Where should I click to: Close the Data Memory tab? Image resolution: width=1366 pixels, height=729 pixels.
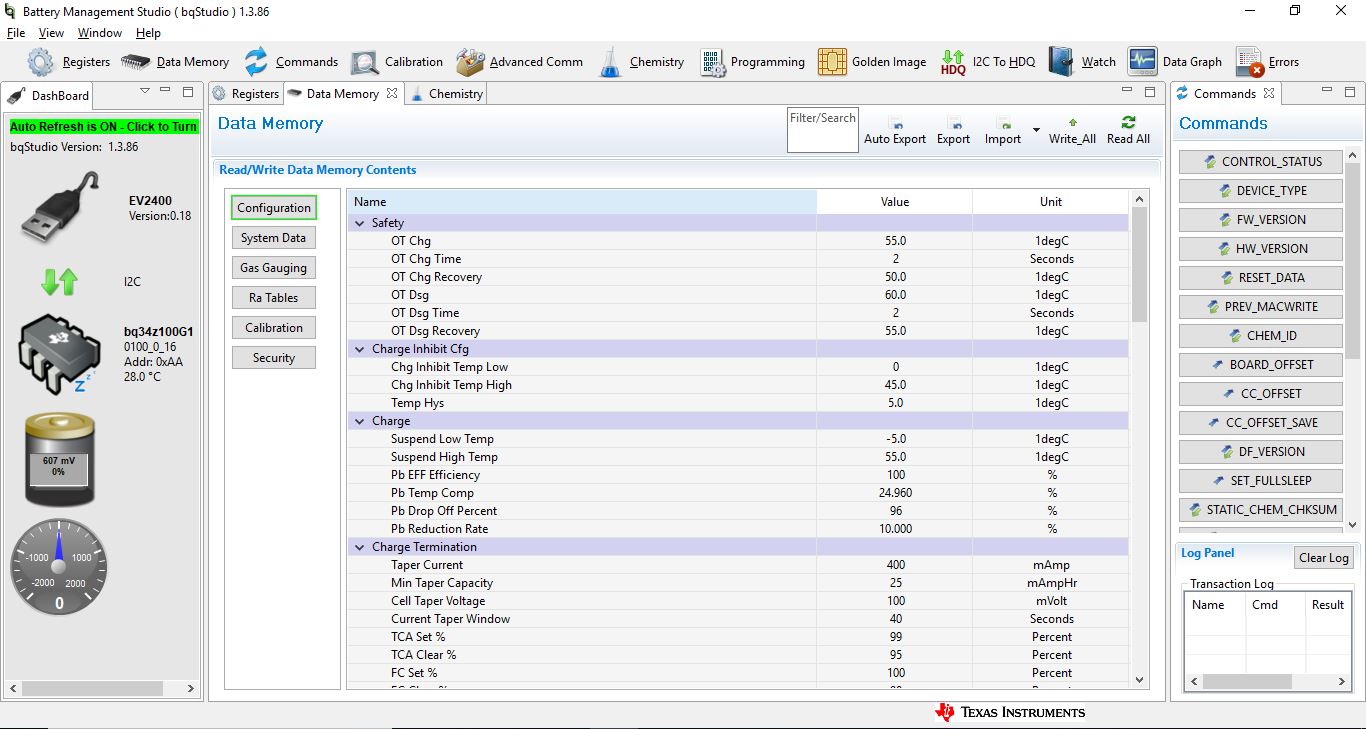point(392,93)
